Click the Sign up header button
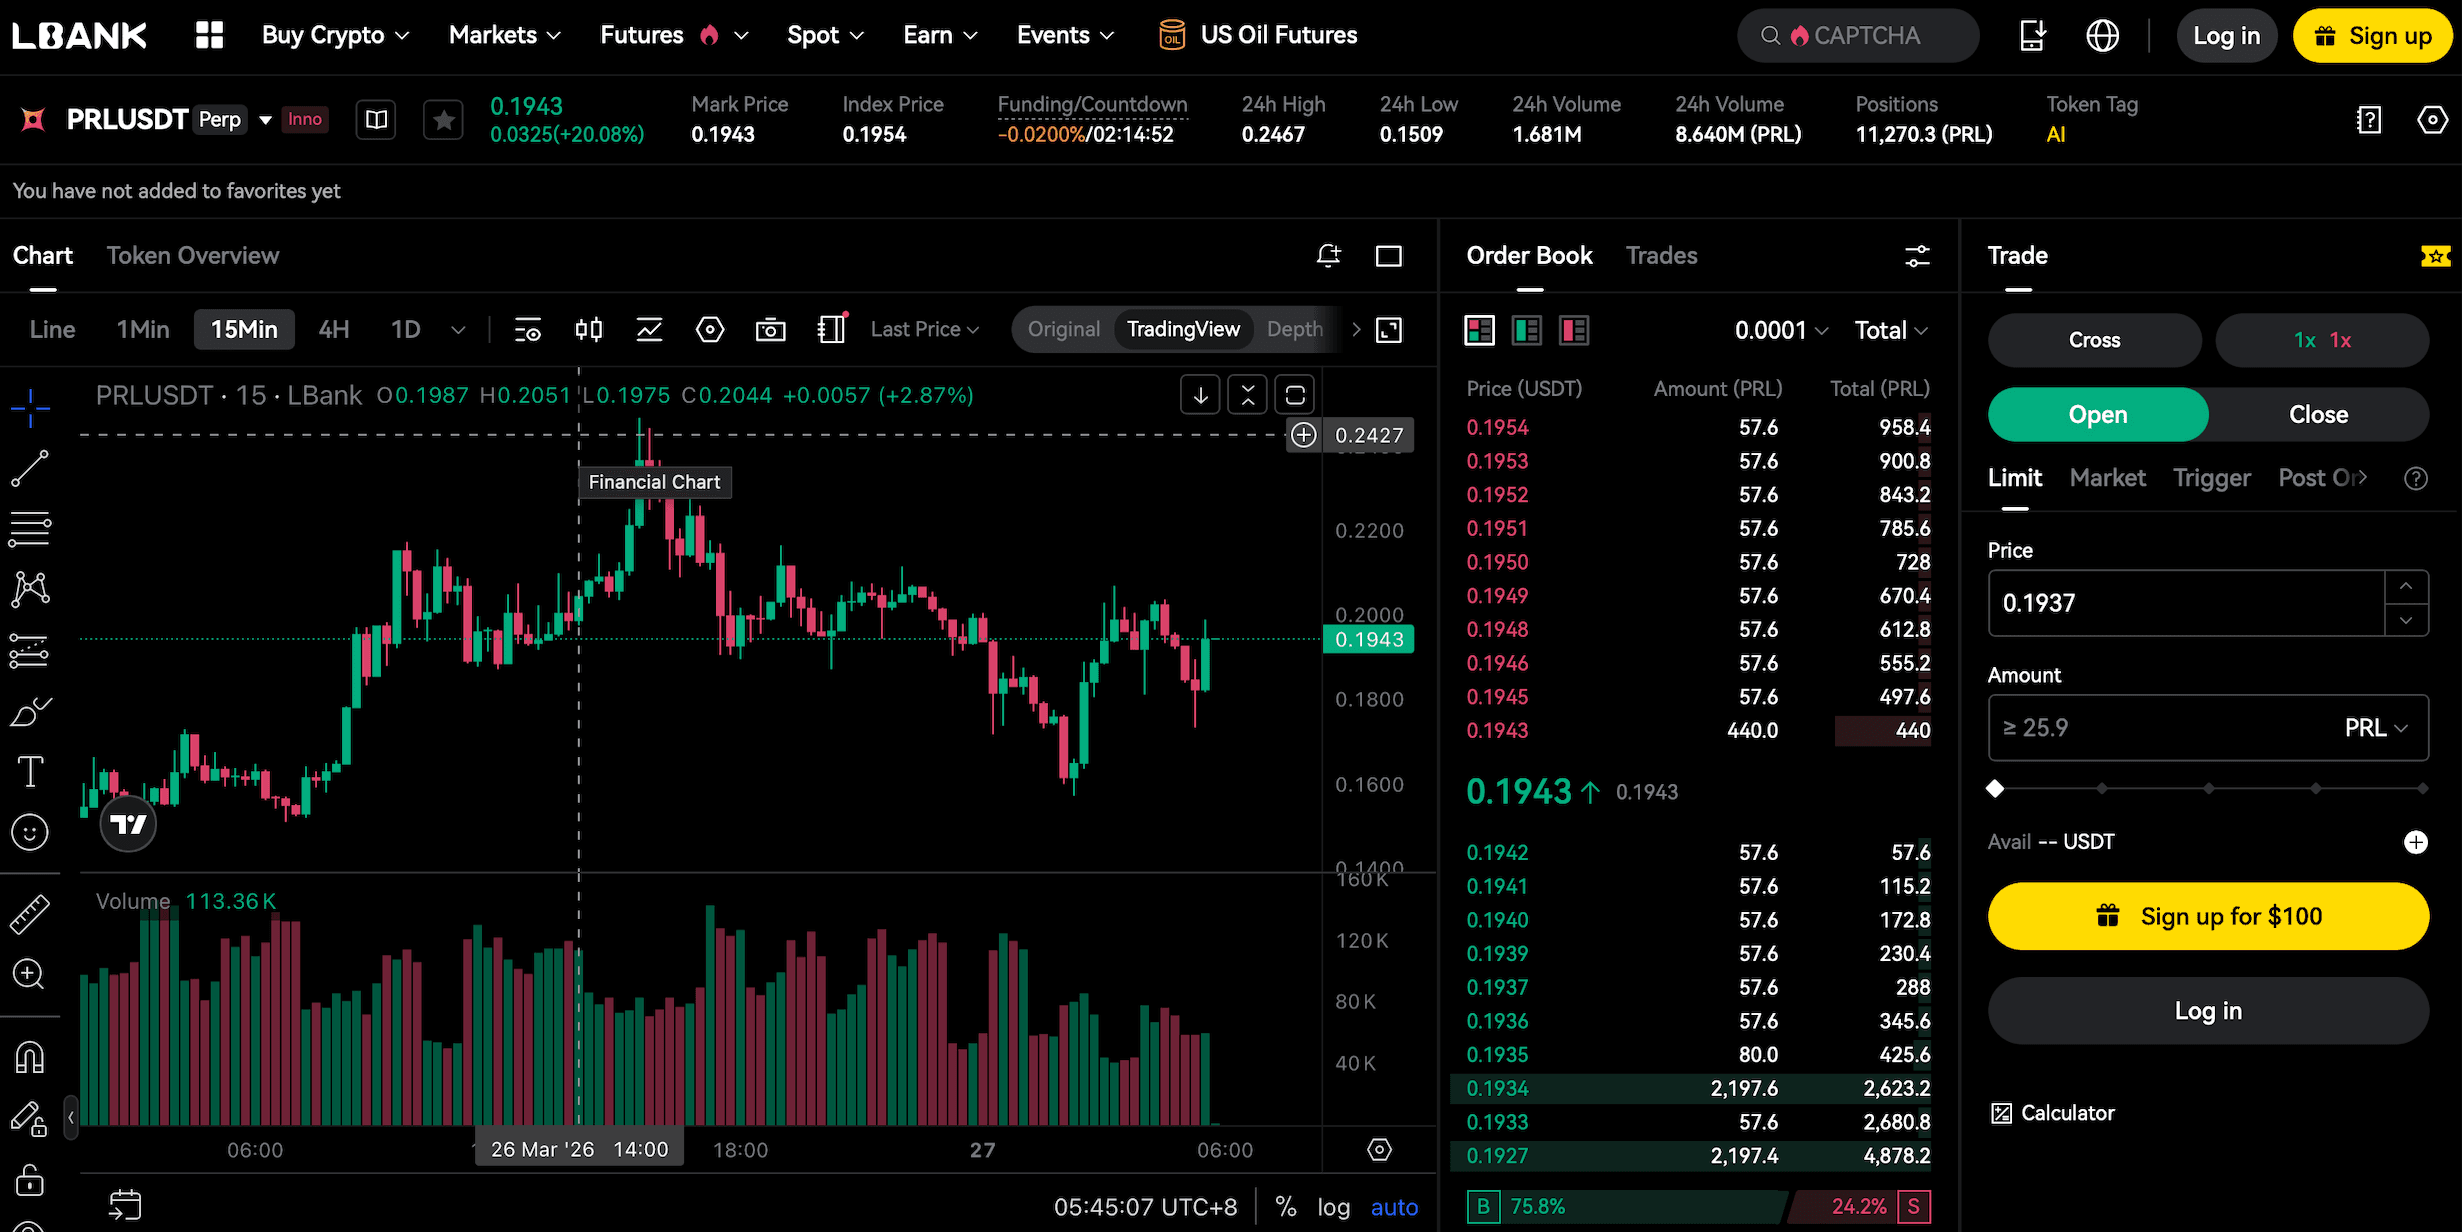The width and height of the screenshot is (2462, 1232). 2372,36
